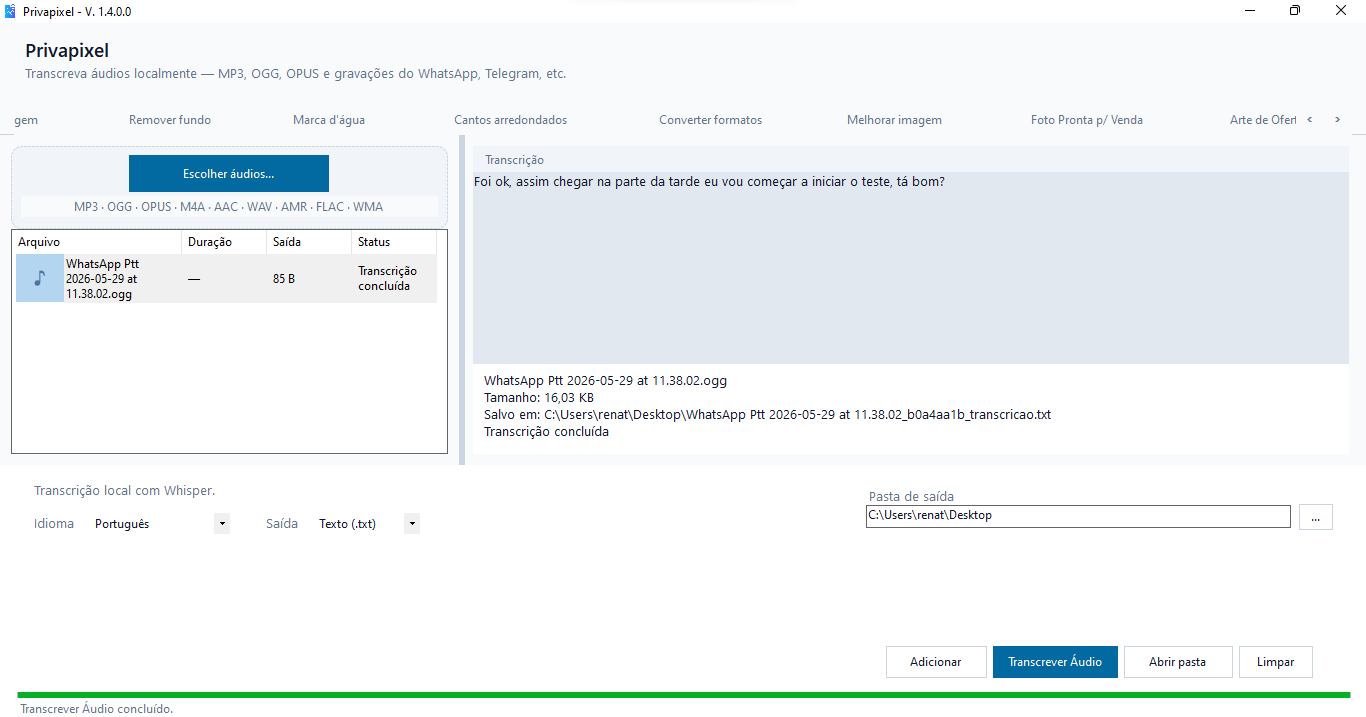Restore down the Privapixel window
The width and height of the screenshot is (1366, 717).
pos(1295,11)
